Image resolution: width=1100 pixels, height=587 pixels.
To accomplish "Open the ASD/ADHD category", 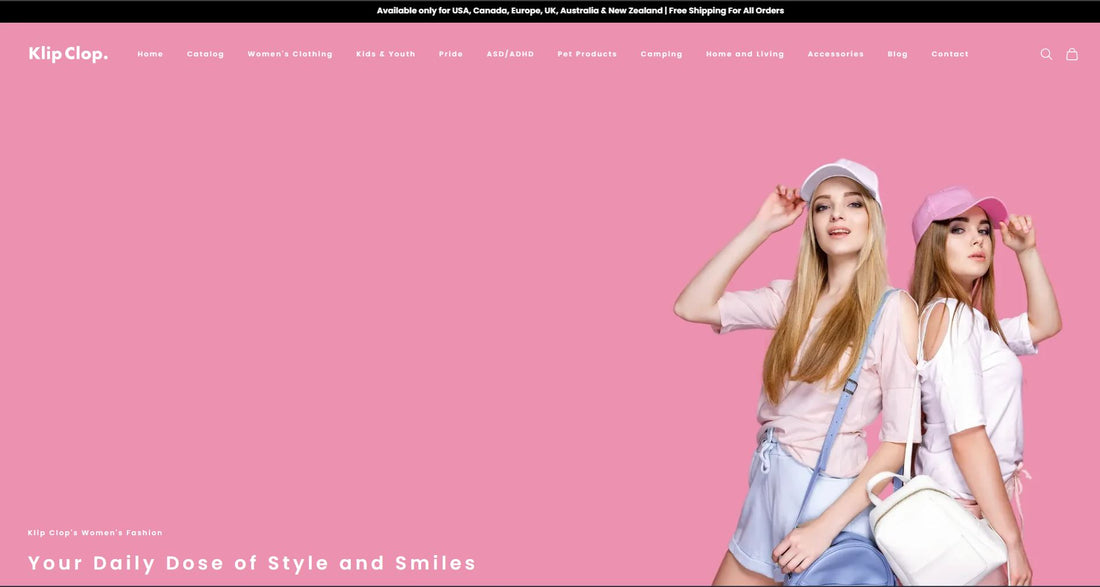I will (510, 54).
